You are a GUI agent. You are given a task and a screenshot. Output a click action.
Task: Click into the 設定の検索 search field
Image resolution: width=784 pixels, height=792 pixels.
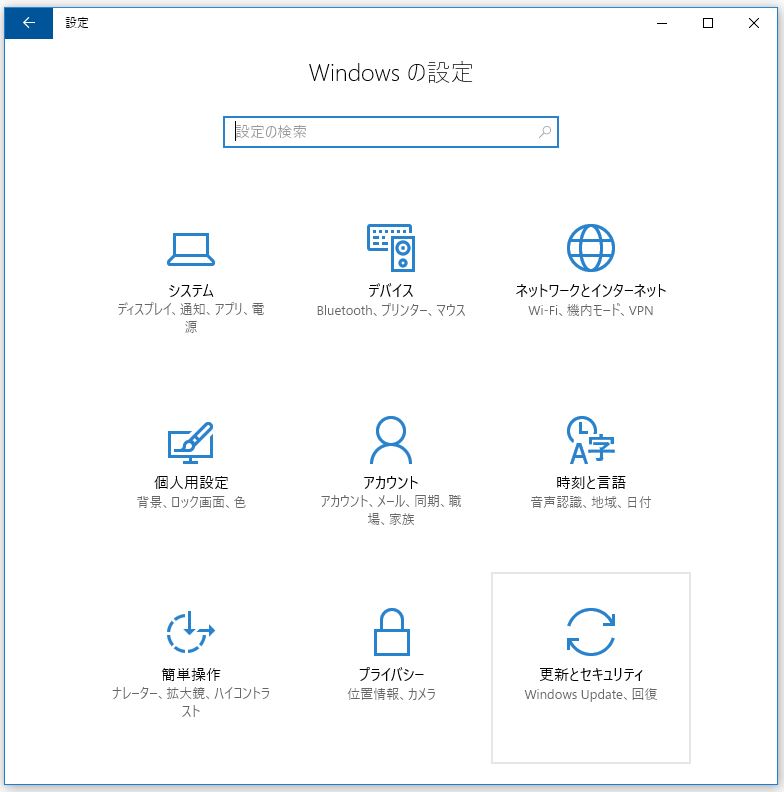point(391,132)
